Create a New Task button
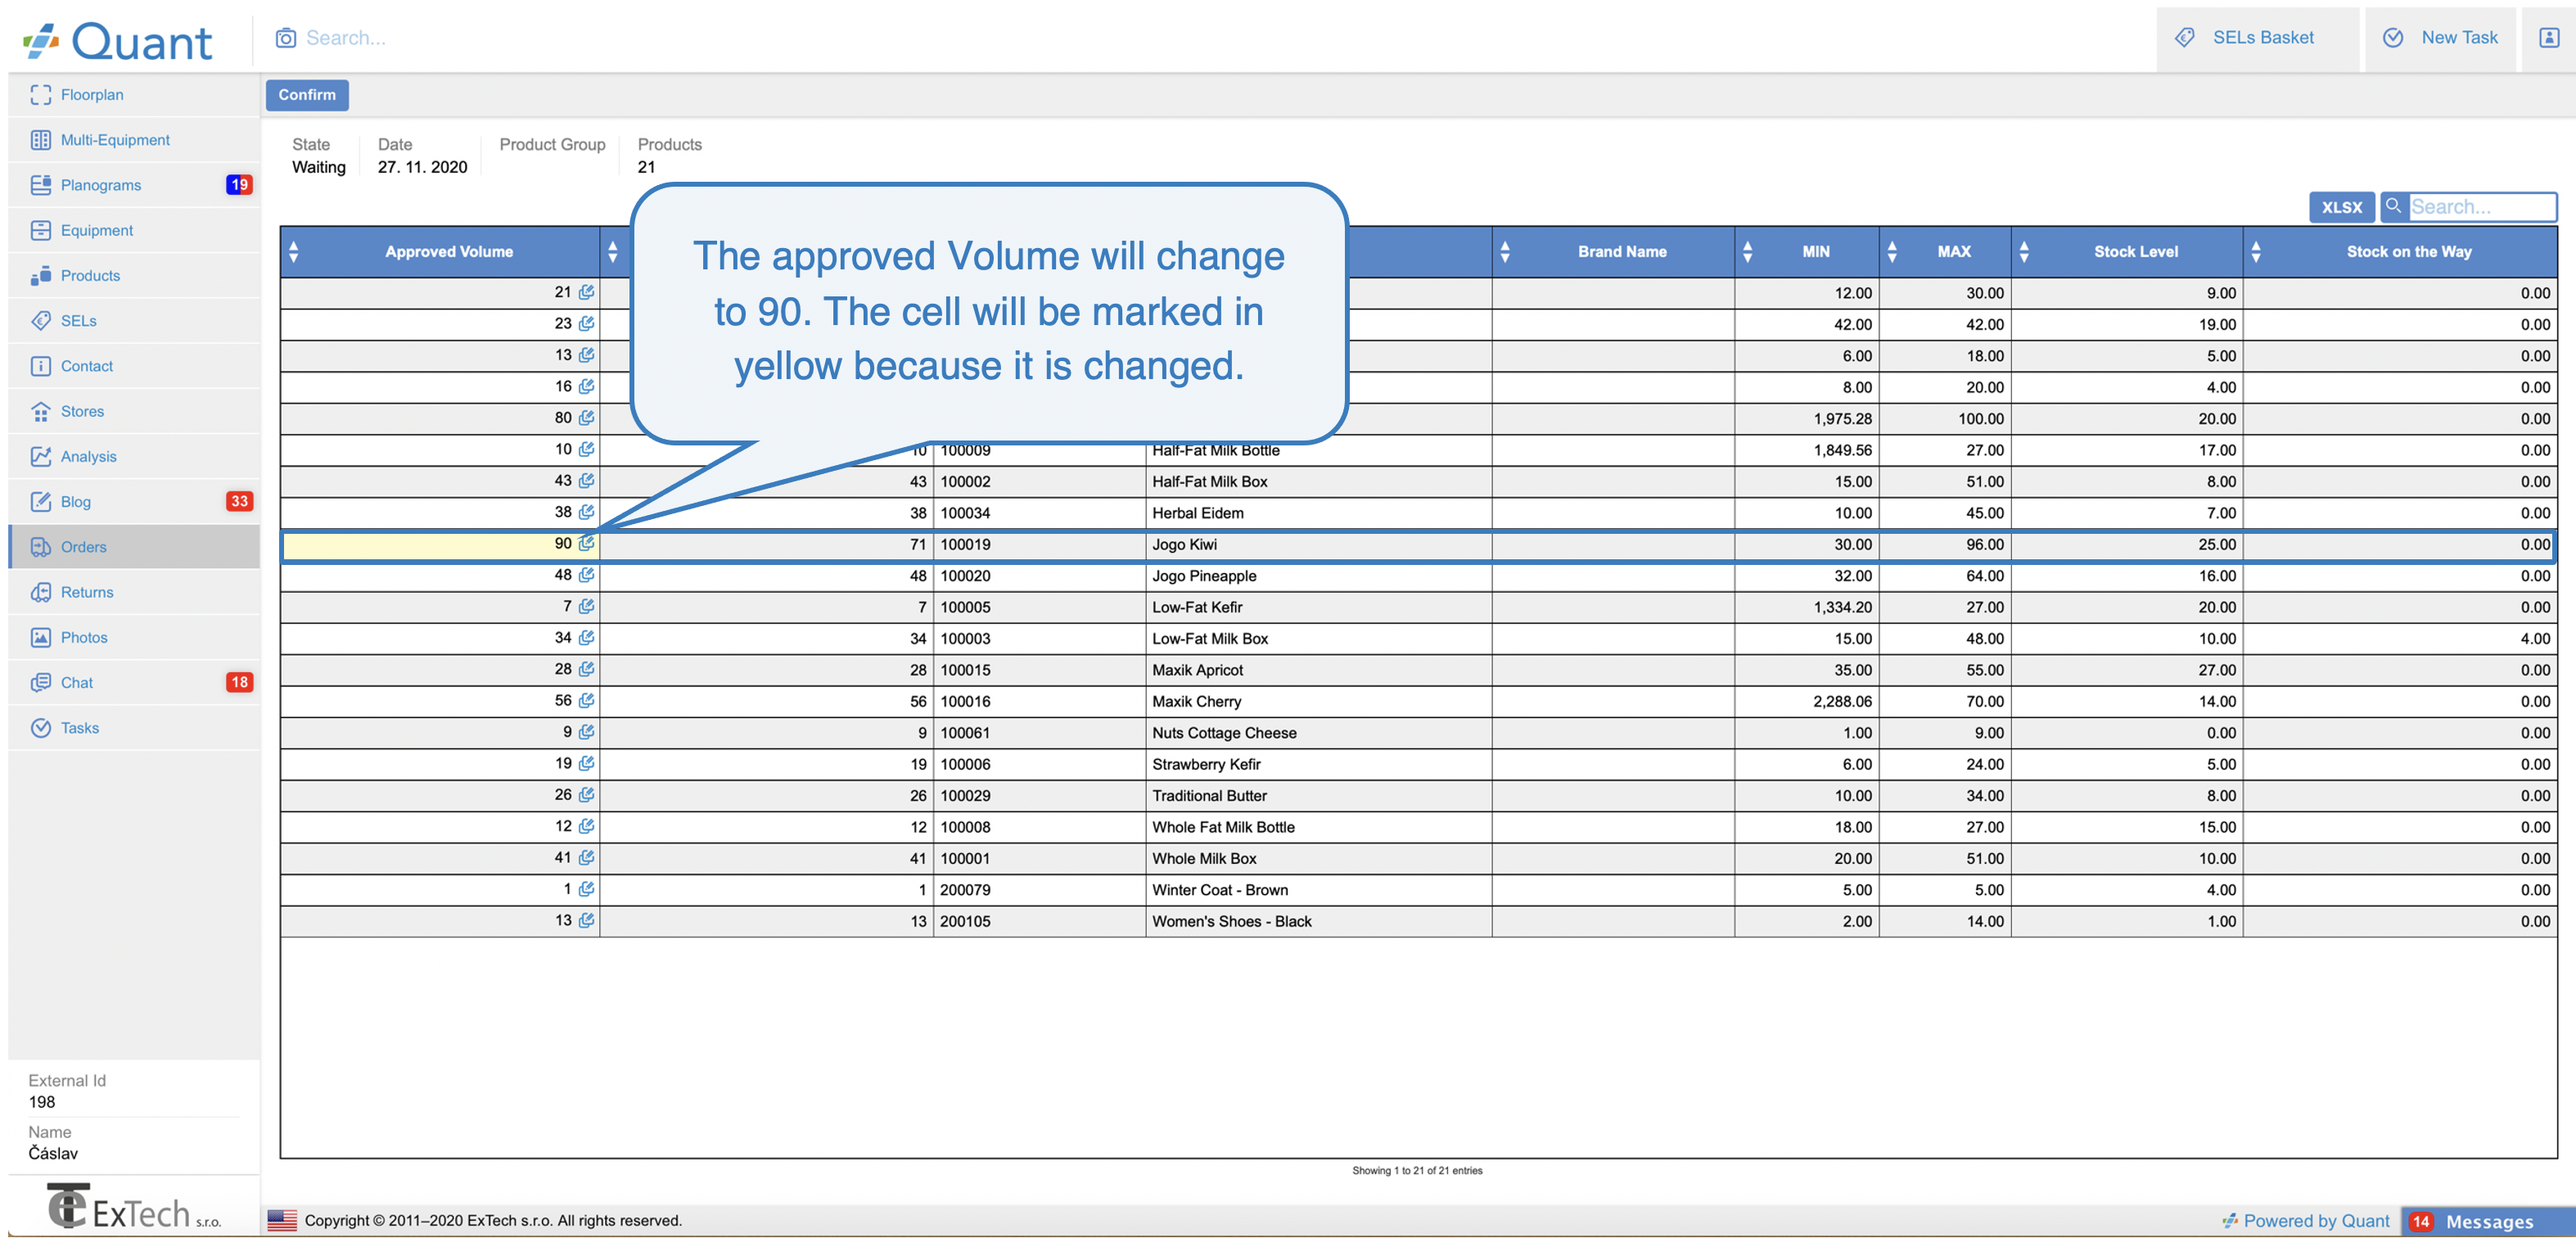 pyautogui.click(x=2441, y=38)
